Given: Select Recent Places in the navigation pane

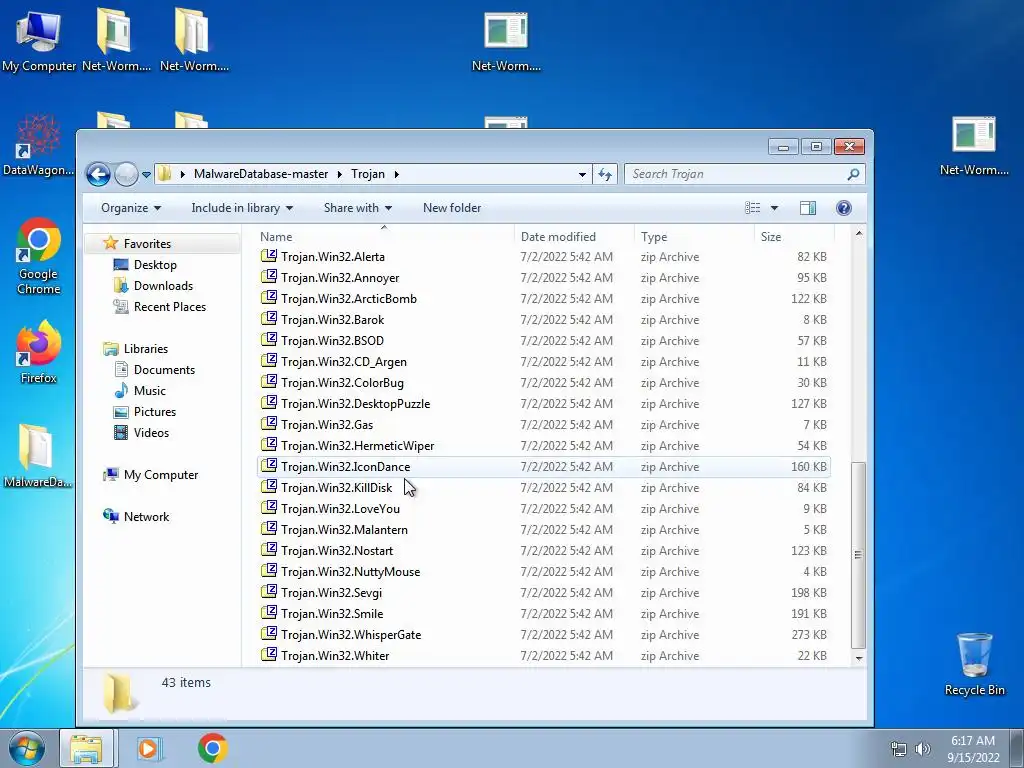Looking at the screenshot, I should pyautogui.click(x=169, y=306).
